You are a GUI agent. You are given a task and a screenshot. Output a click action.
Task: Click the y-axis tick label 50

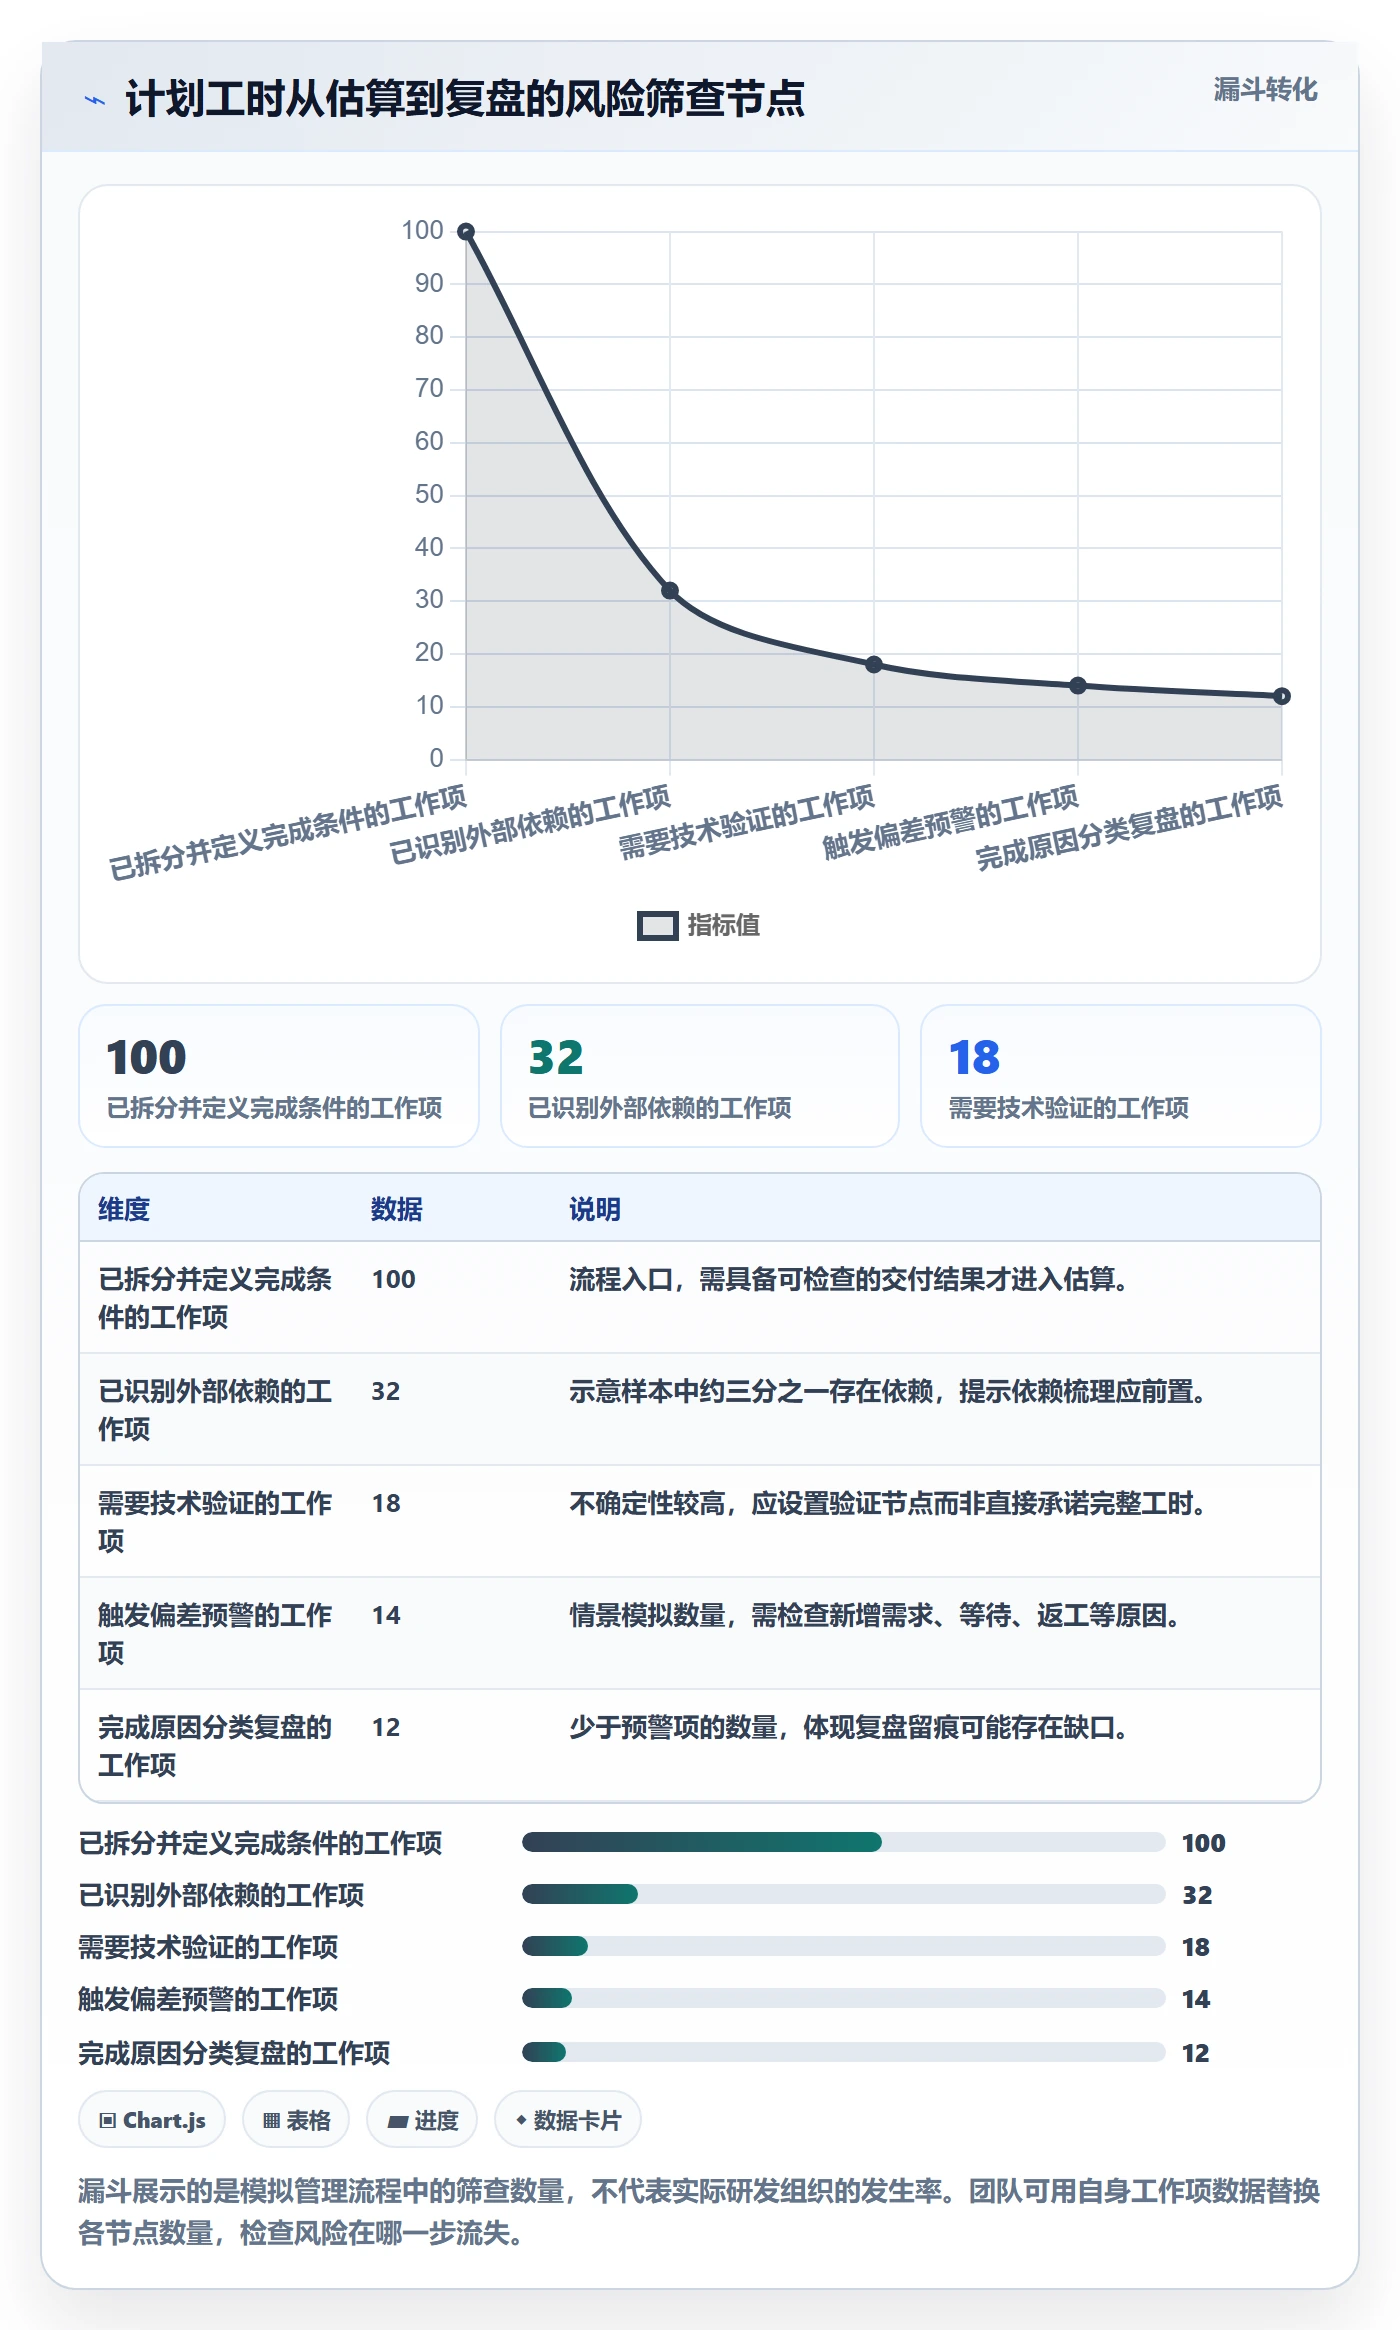pyautogui.click(x=429, y=494)
